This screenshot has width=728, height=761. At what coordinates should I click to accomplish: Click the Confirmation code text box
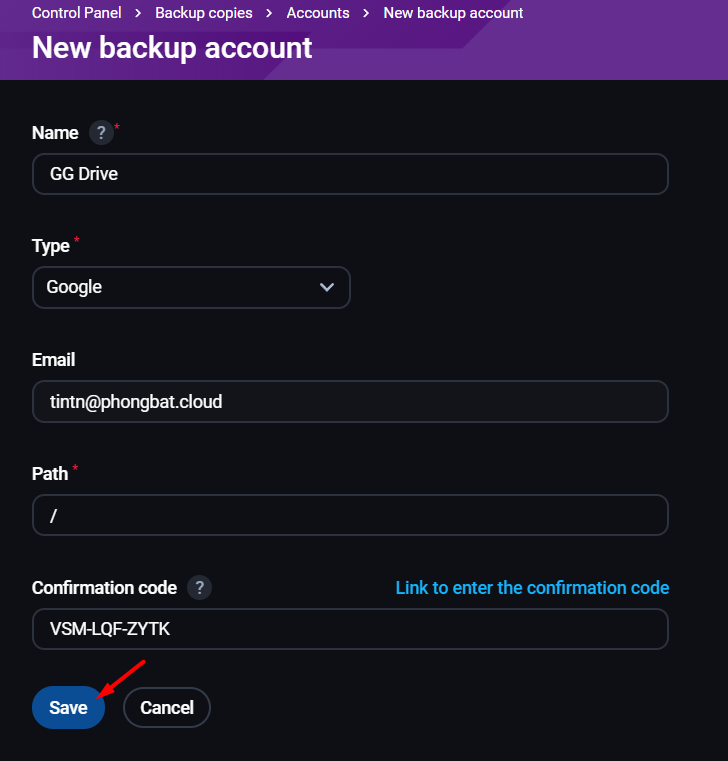350,629
